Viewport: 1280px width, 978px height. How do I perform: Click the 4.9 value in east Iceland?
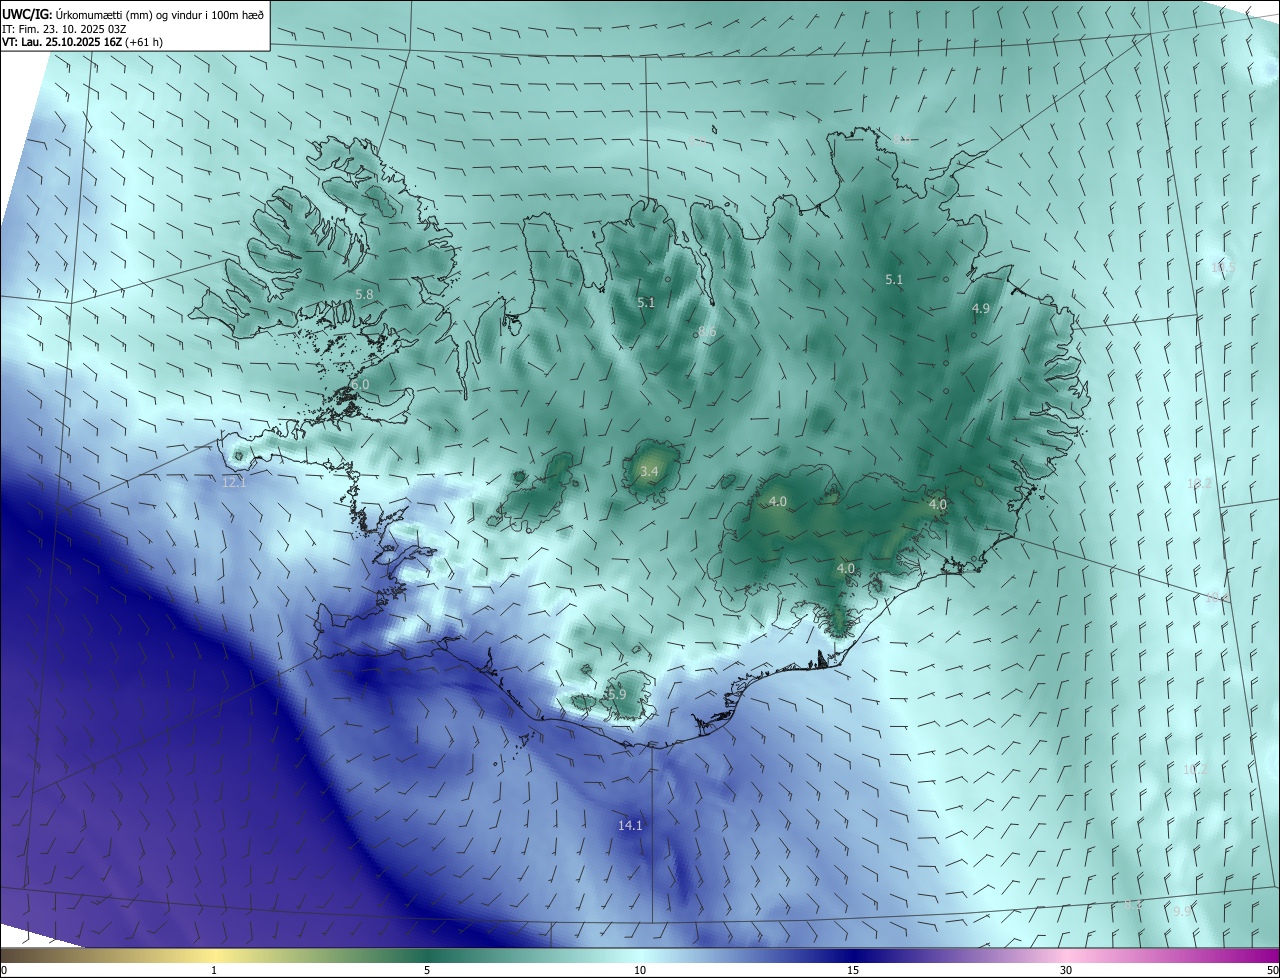[981, 309]
